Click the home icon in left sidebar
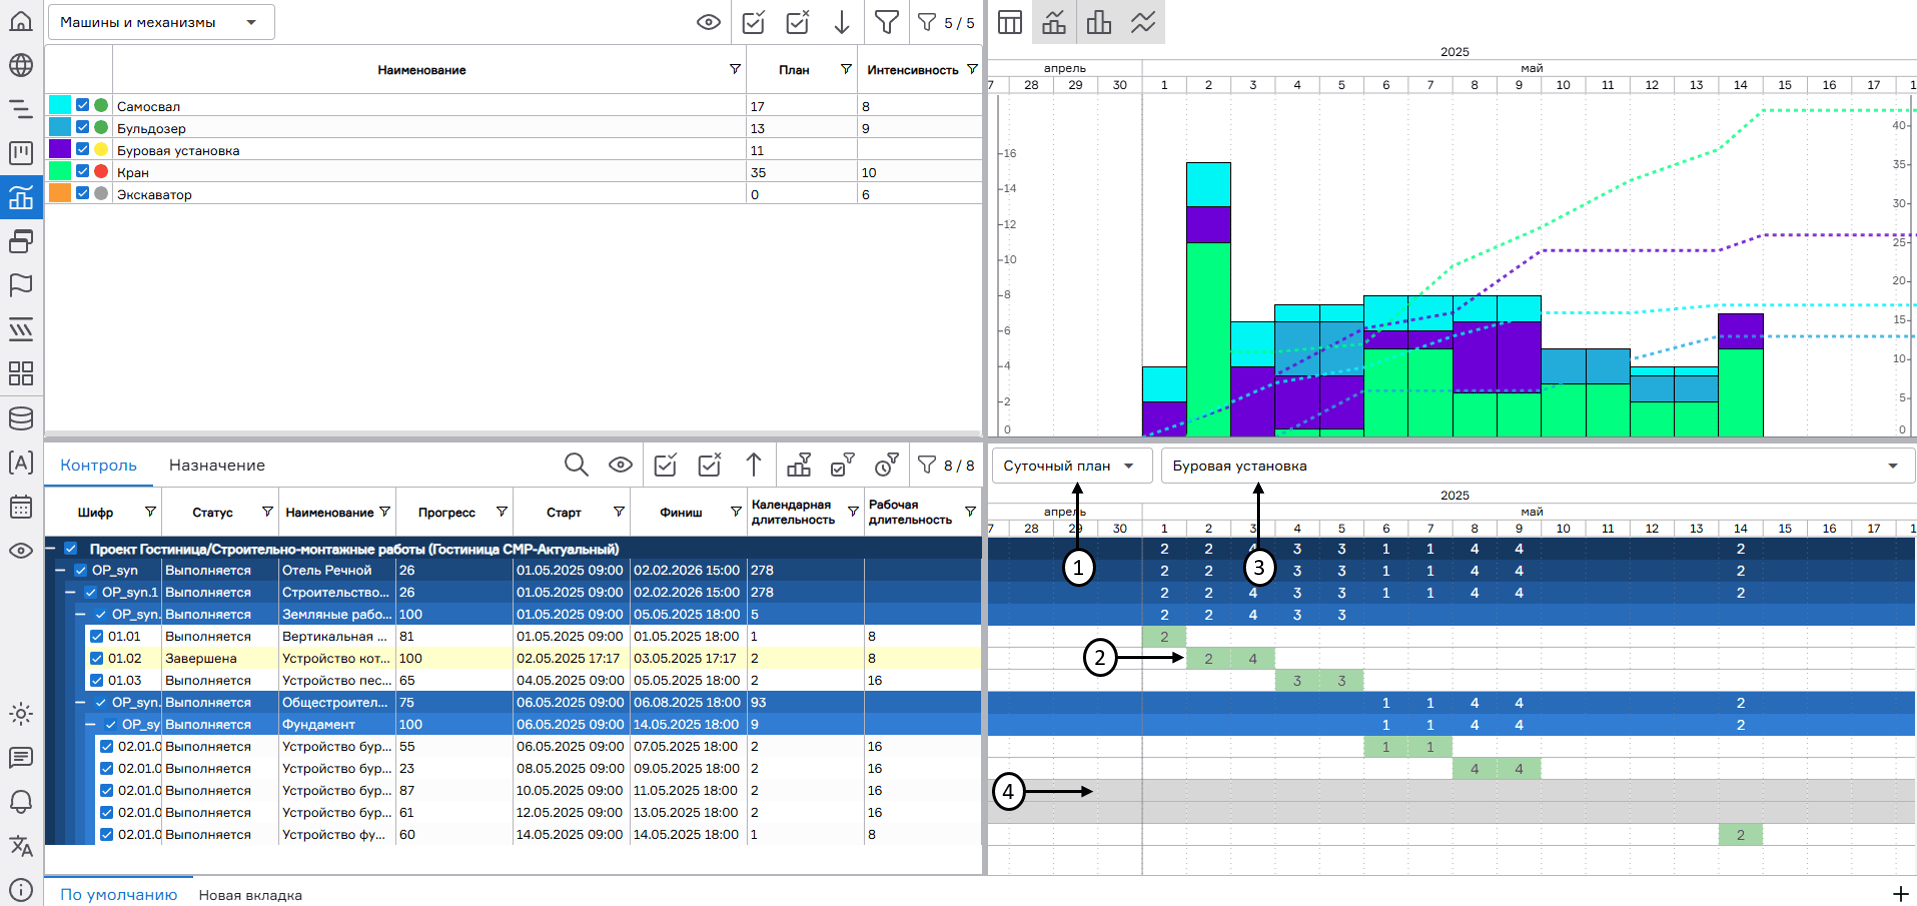This screenshot has height=906, width=1917. tap(21, 20)
